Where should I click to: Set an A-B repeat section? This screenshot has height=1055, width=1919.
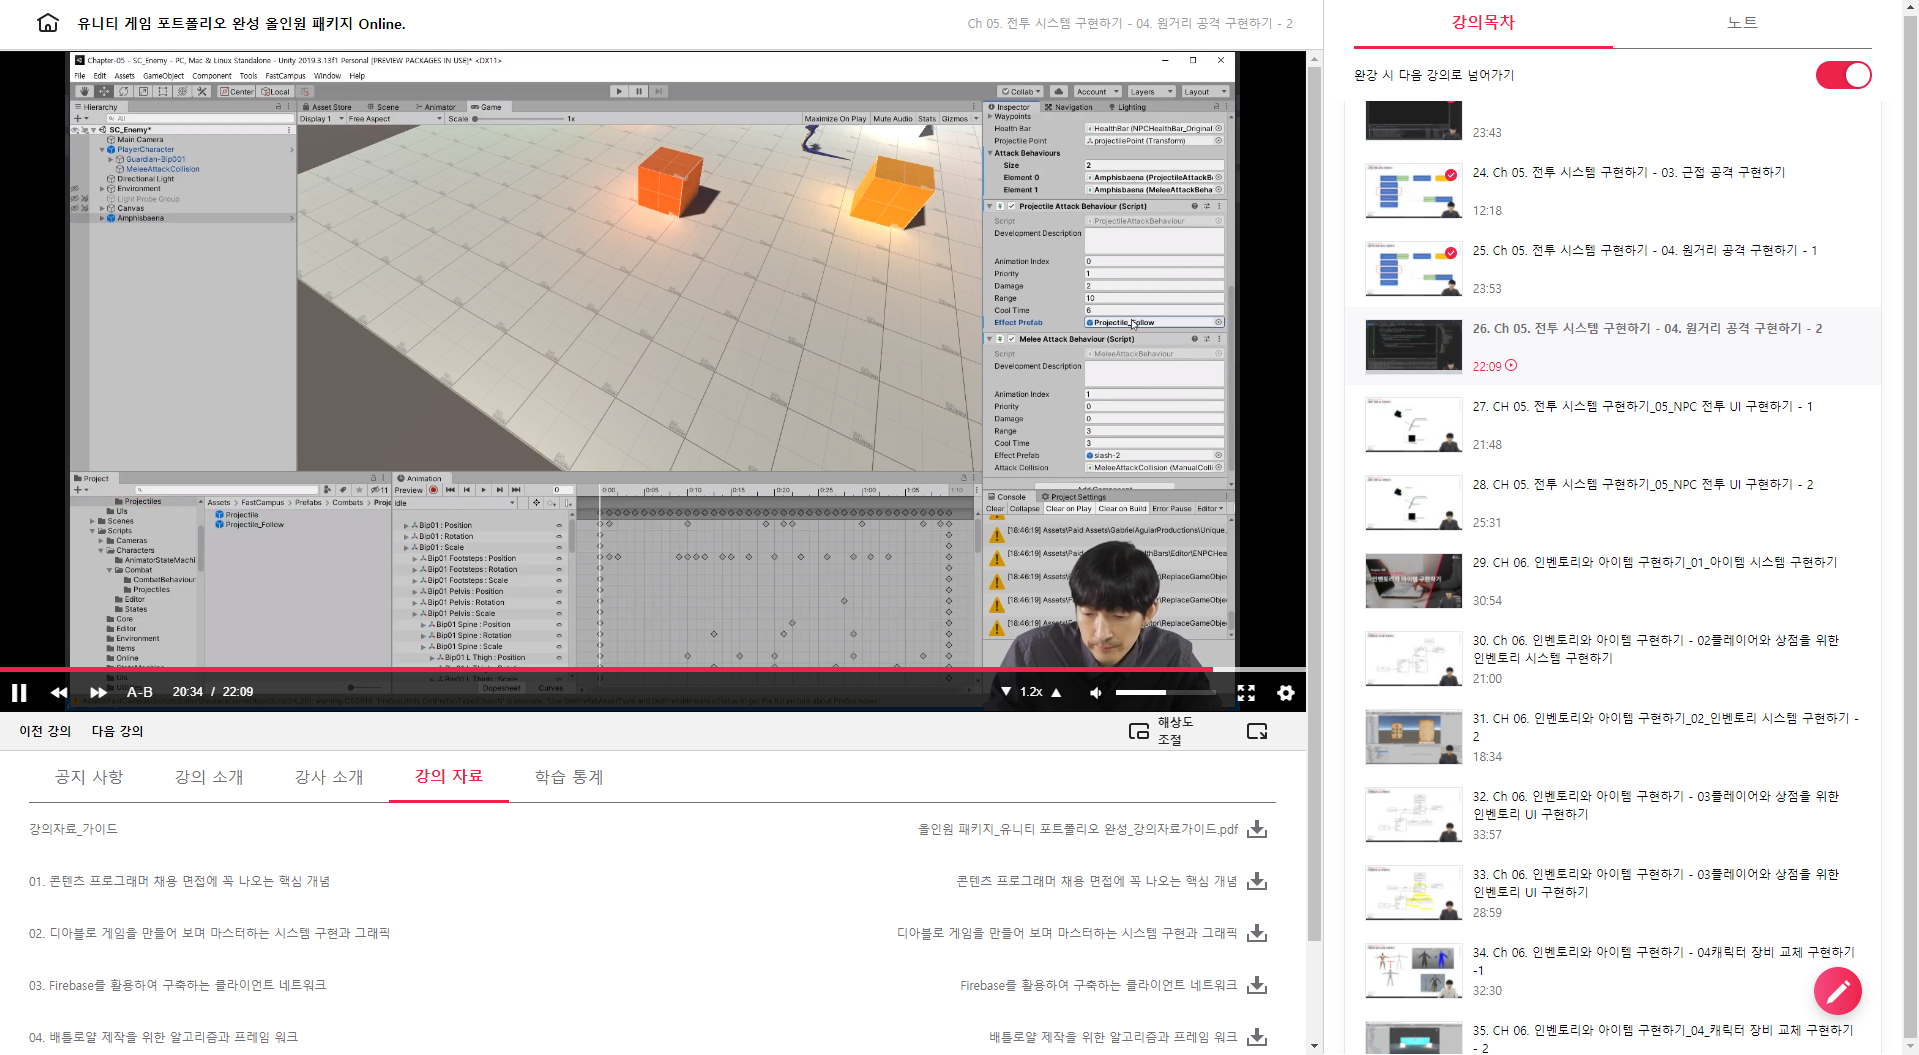pos(140,692)
